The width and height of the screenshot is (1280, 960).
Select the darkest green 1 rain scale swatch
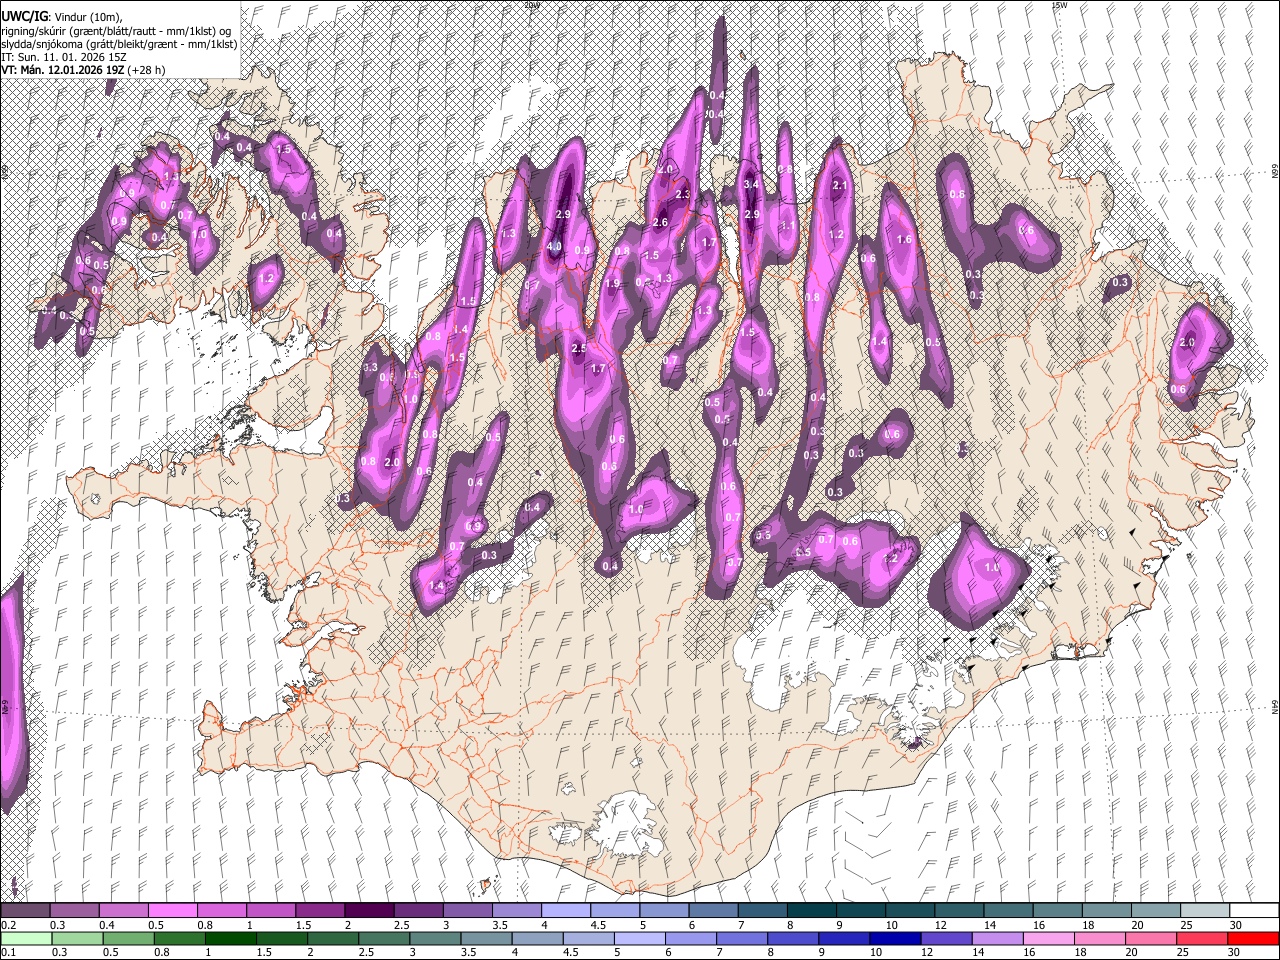pos(230,938)
